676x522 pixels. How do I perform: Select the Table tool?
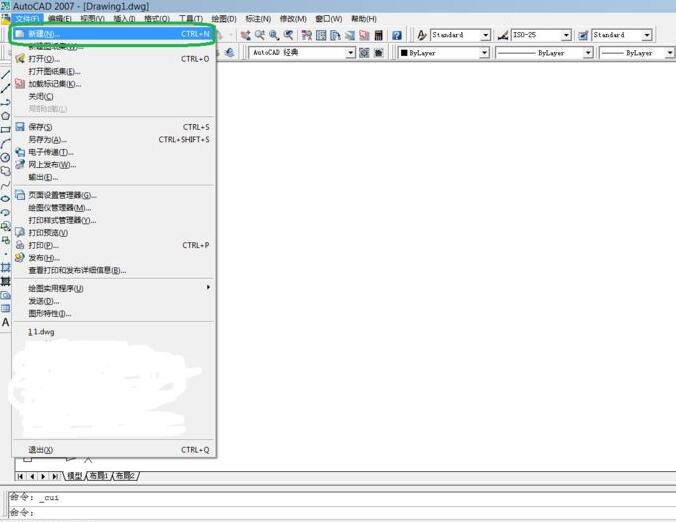point(5,309)
